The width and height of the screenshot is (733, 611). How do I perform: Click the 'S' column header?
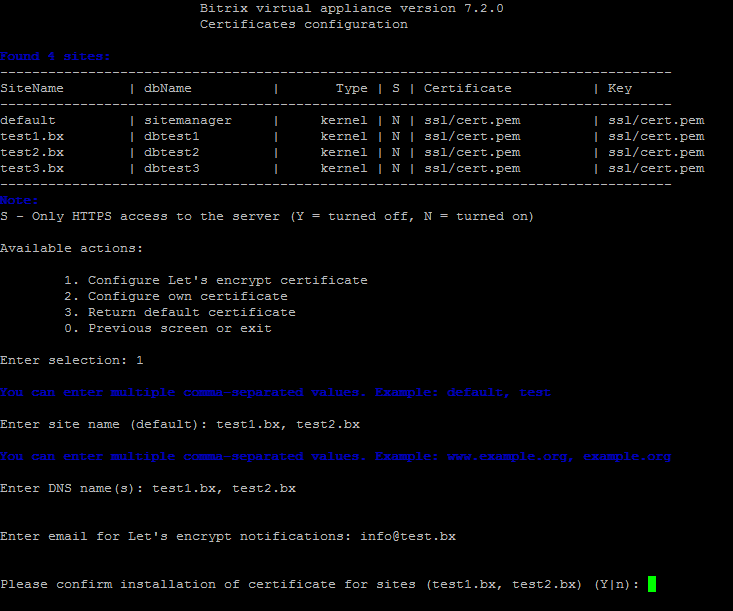click(396, 88)
